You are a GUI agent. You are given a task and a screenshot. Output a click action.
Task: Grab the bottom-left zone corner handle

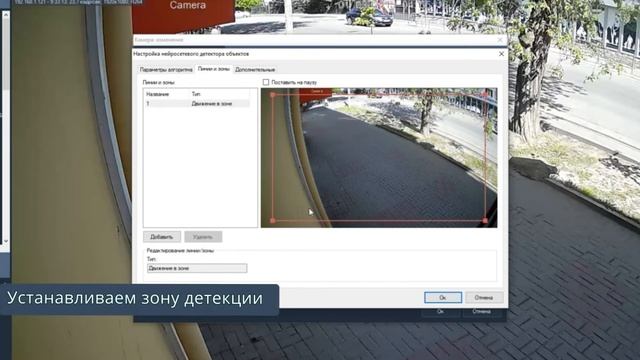coord(273,220)
